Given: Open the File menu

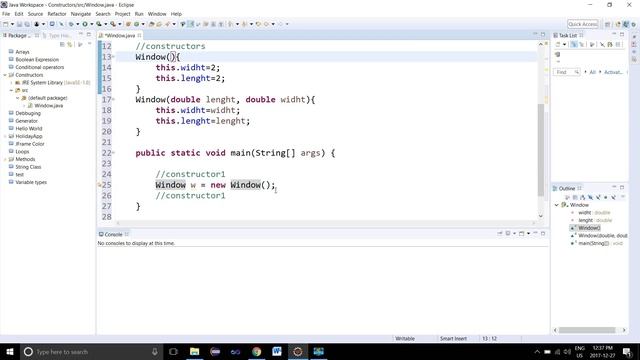Looking at the screenshot, I should coord(6,14).
